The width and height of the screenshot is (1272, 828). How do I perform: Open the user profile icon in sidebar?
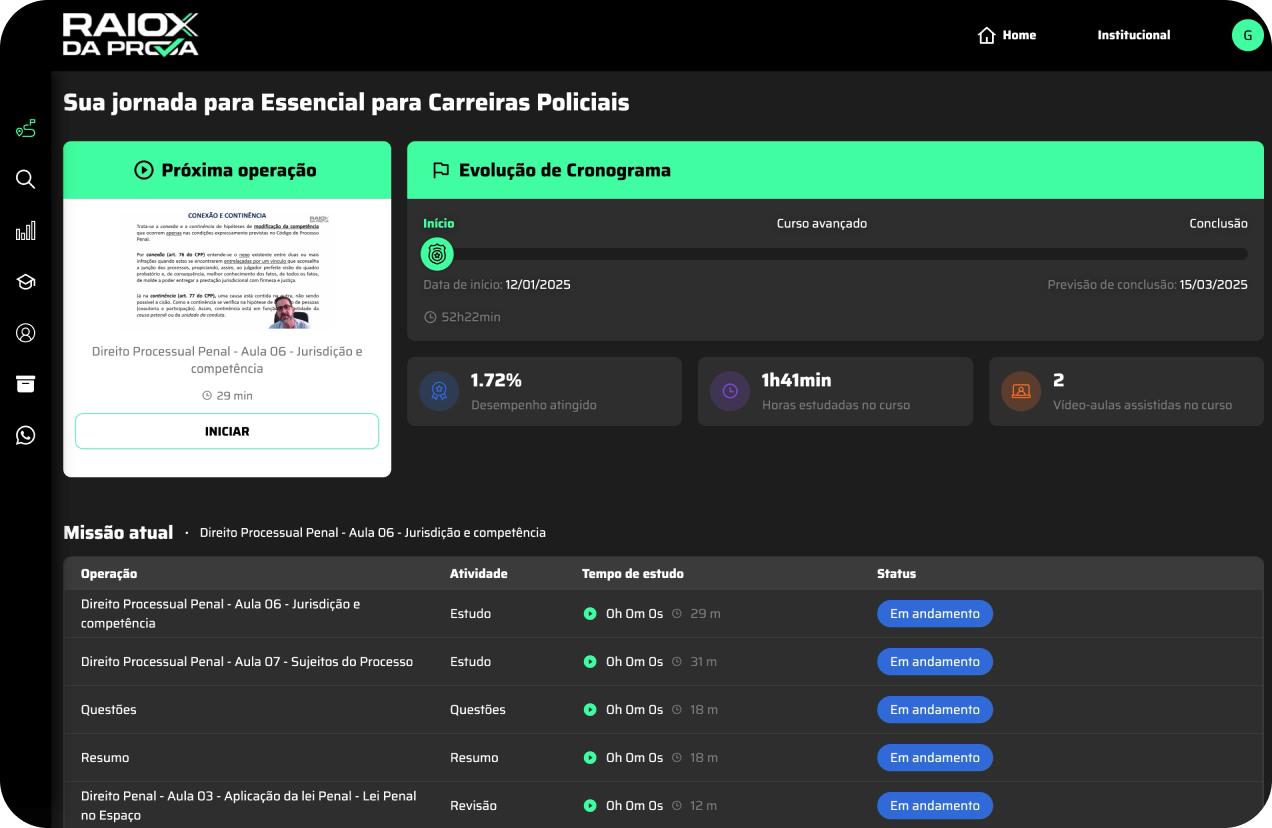click(x=26, y=333)
